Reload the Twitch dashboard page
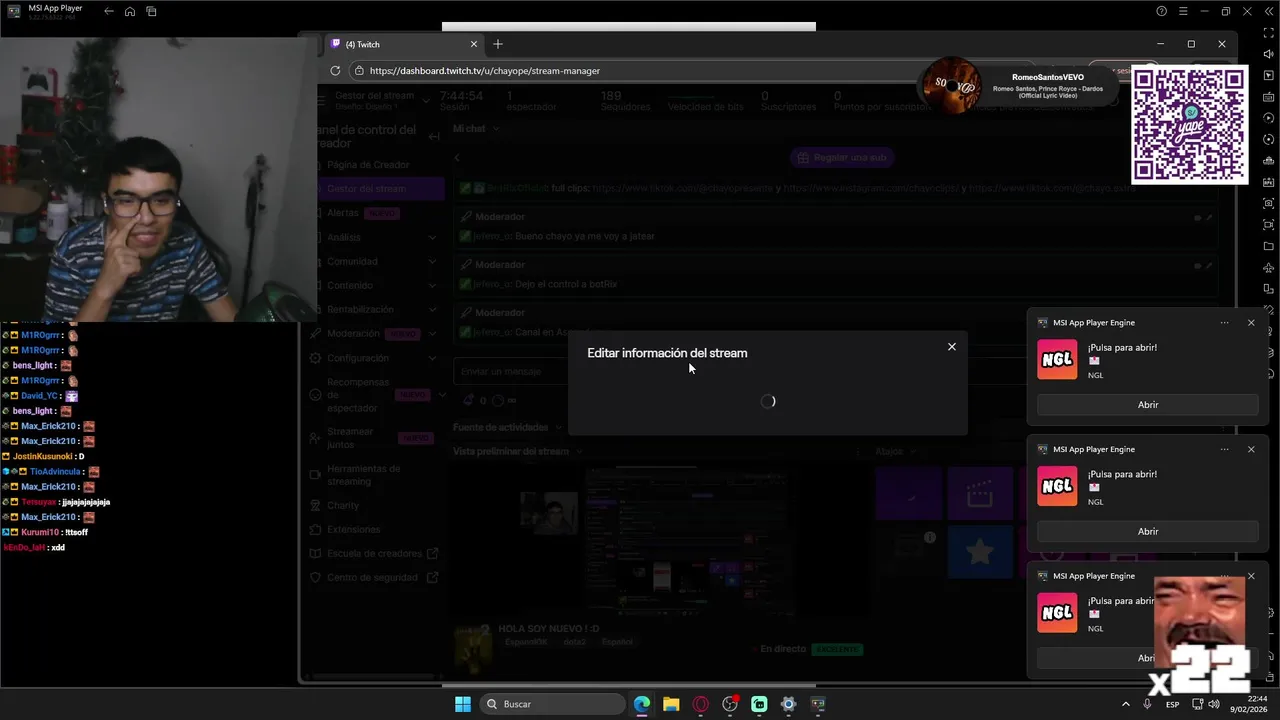The height and width of the screenshot is (720, 1280). pos(335,71)
